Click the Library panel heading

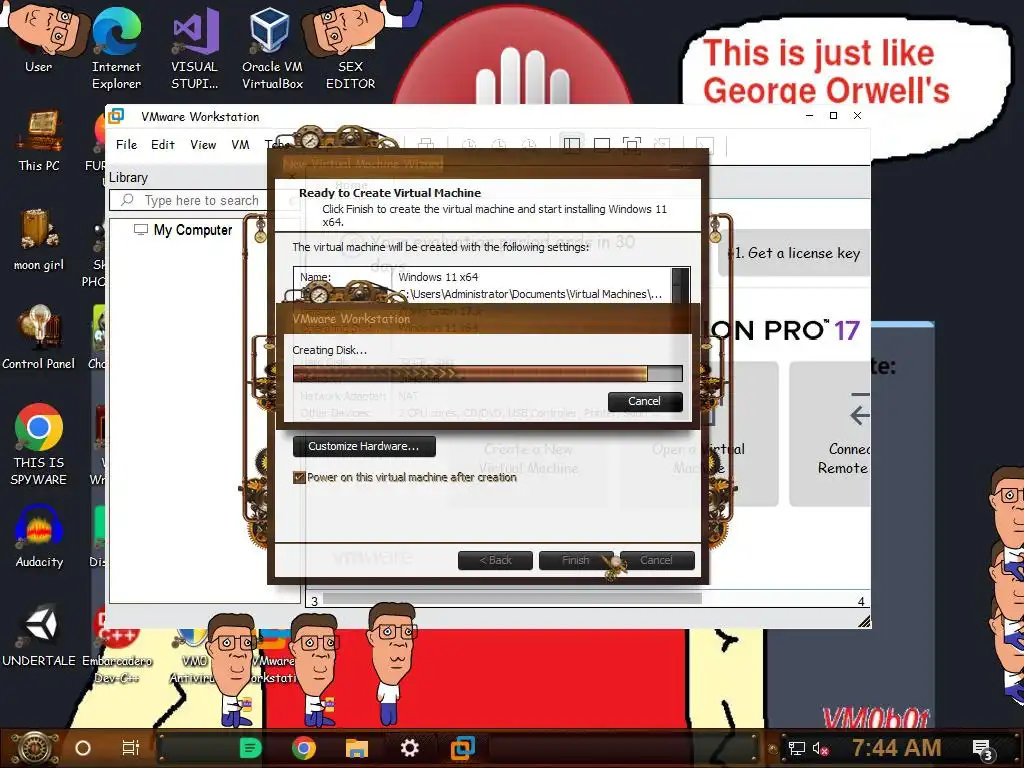pos(128,178)
